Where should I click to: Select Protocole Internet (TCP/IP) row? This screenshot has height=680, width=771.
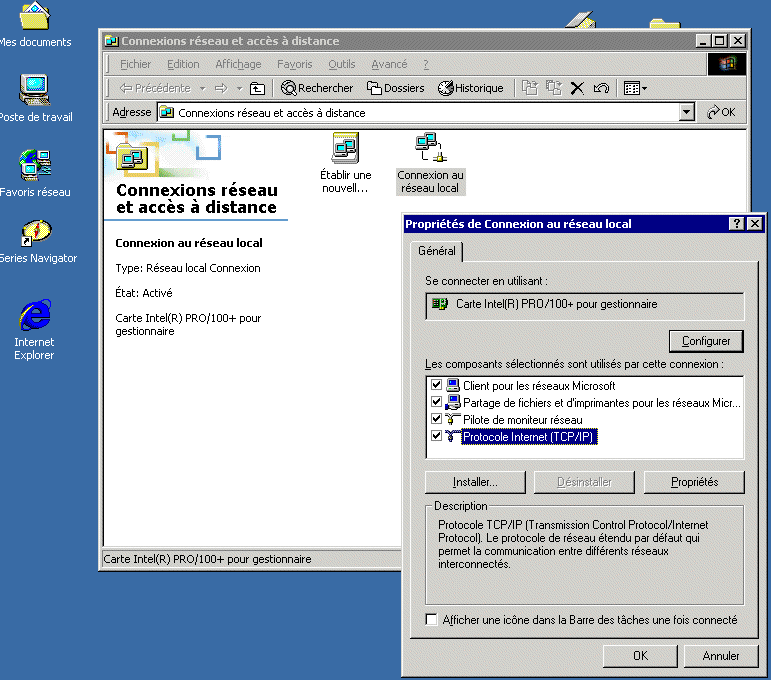(x=529, y=437)
